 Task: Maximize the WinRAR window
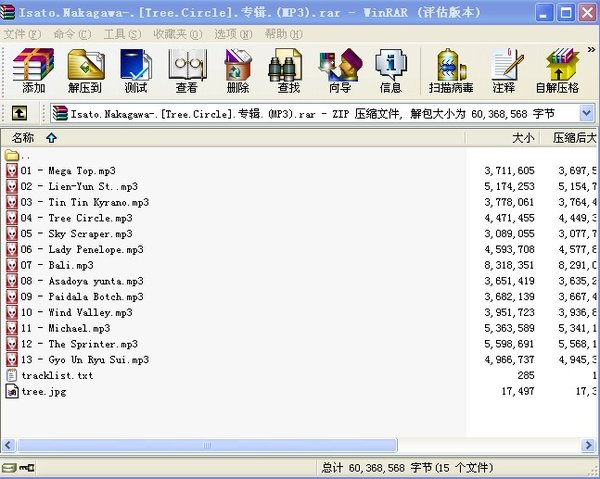(566, 13)
